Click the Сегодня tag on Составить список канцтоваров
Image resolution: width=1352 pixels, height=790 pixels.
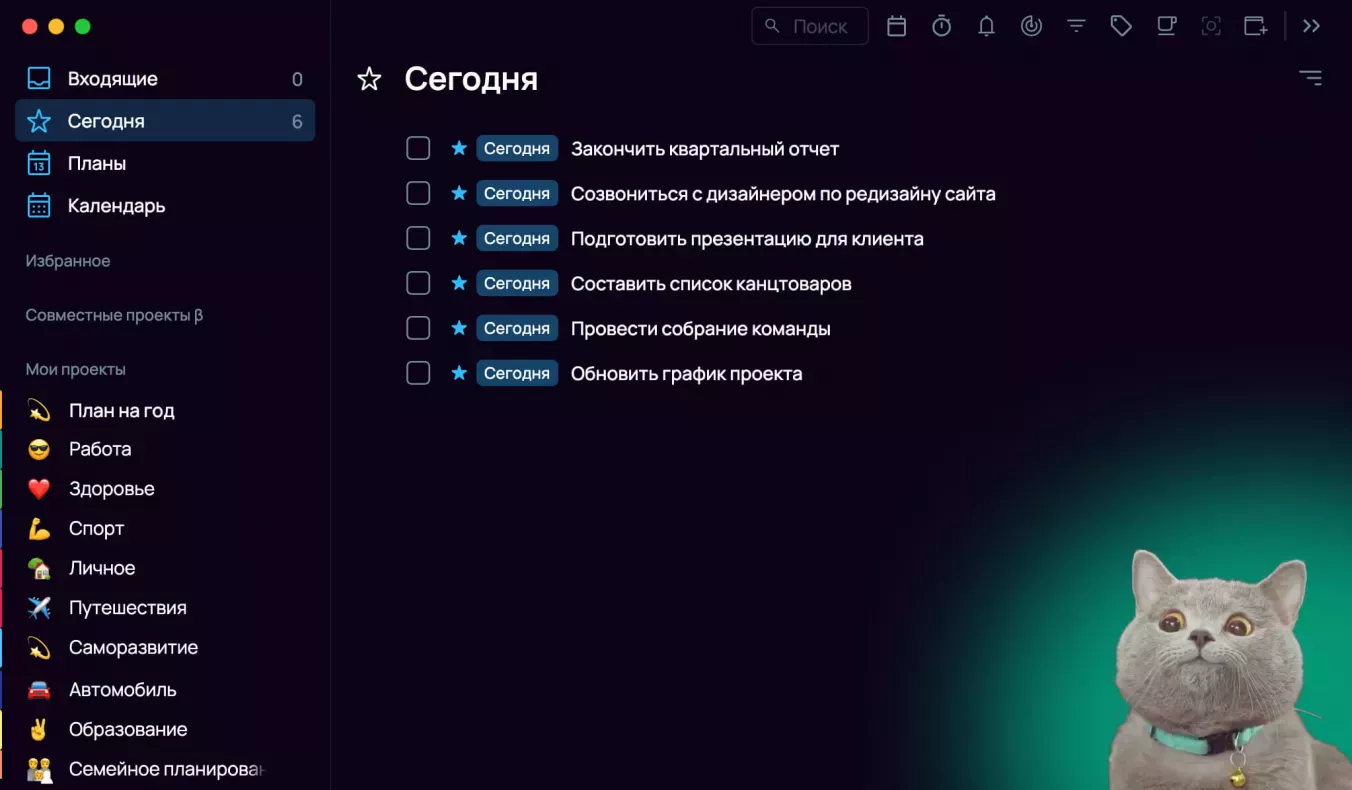pyautogui.click(x=517, y=283)
